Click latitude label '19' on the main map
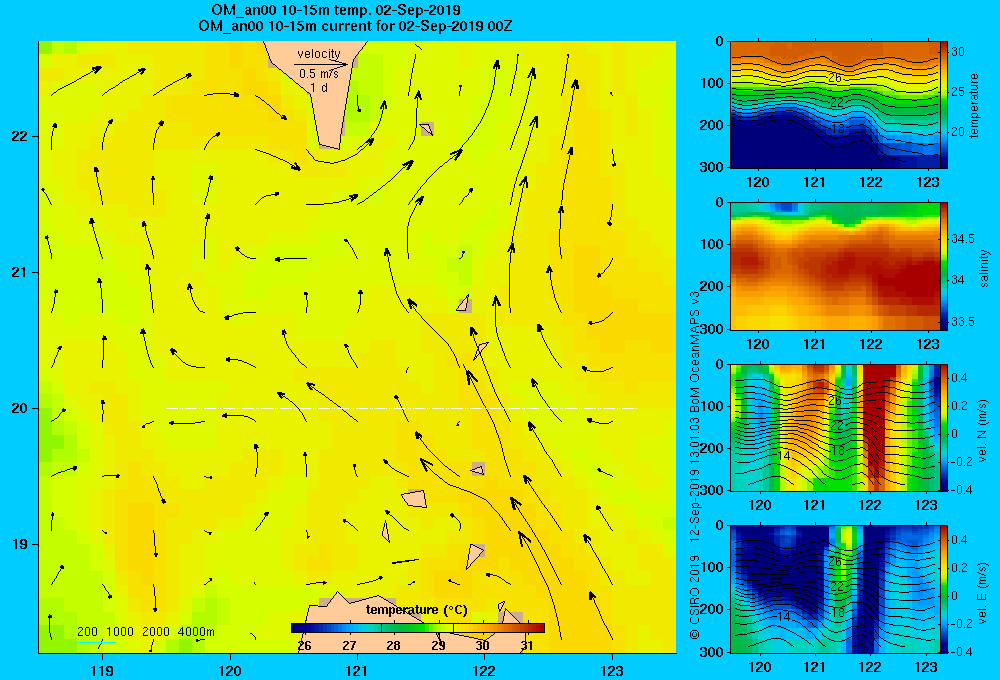Screen dimensions: 1000x680 [x=20, y=544]
